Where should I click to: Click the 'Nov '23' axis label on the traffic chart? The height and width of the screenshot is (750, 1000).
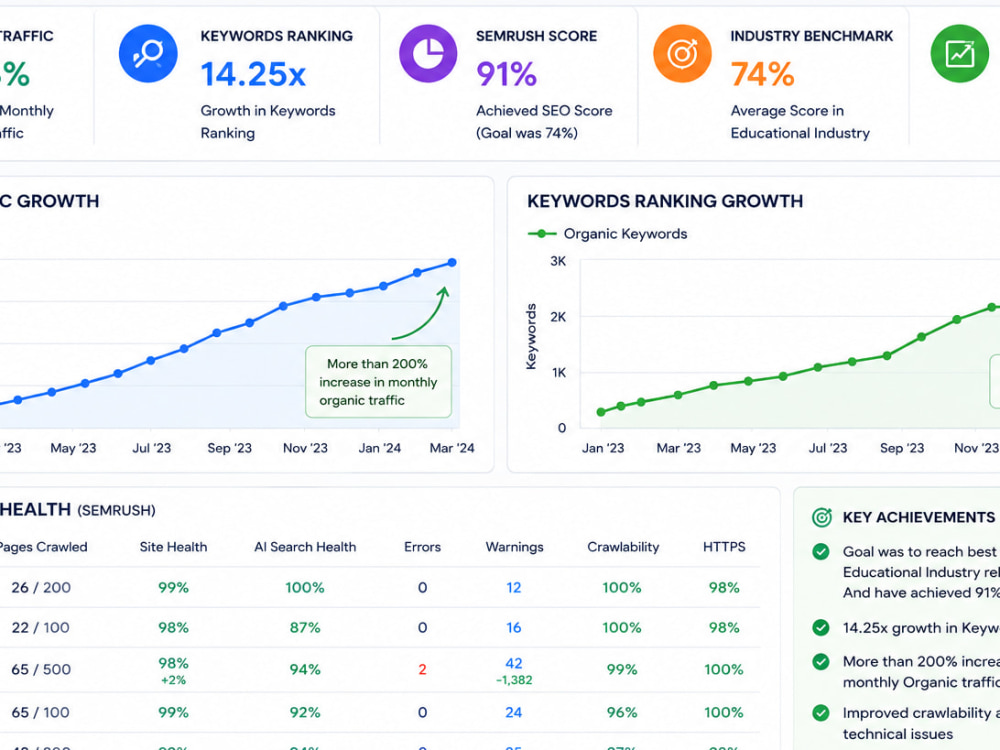305,448
